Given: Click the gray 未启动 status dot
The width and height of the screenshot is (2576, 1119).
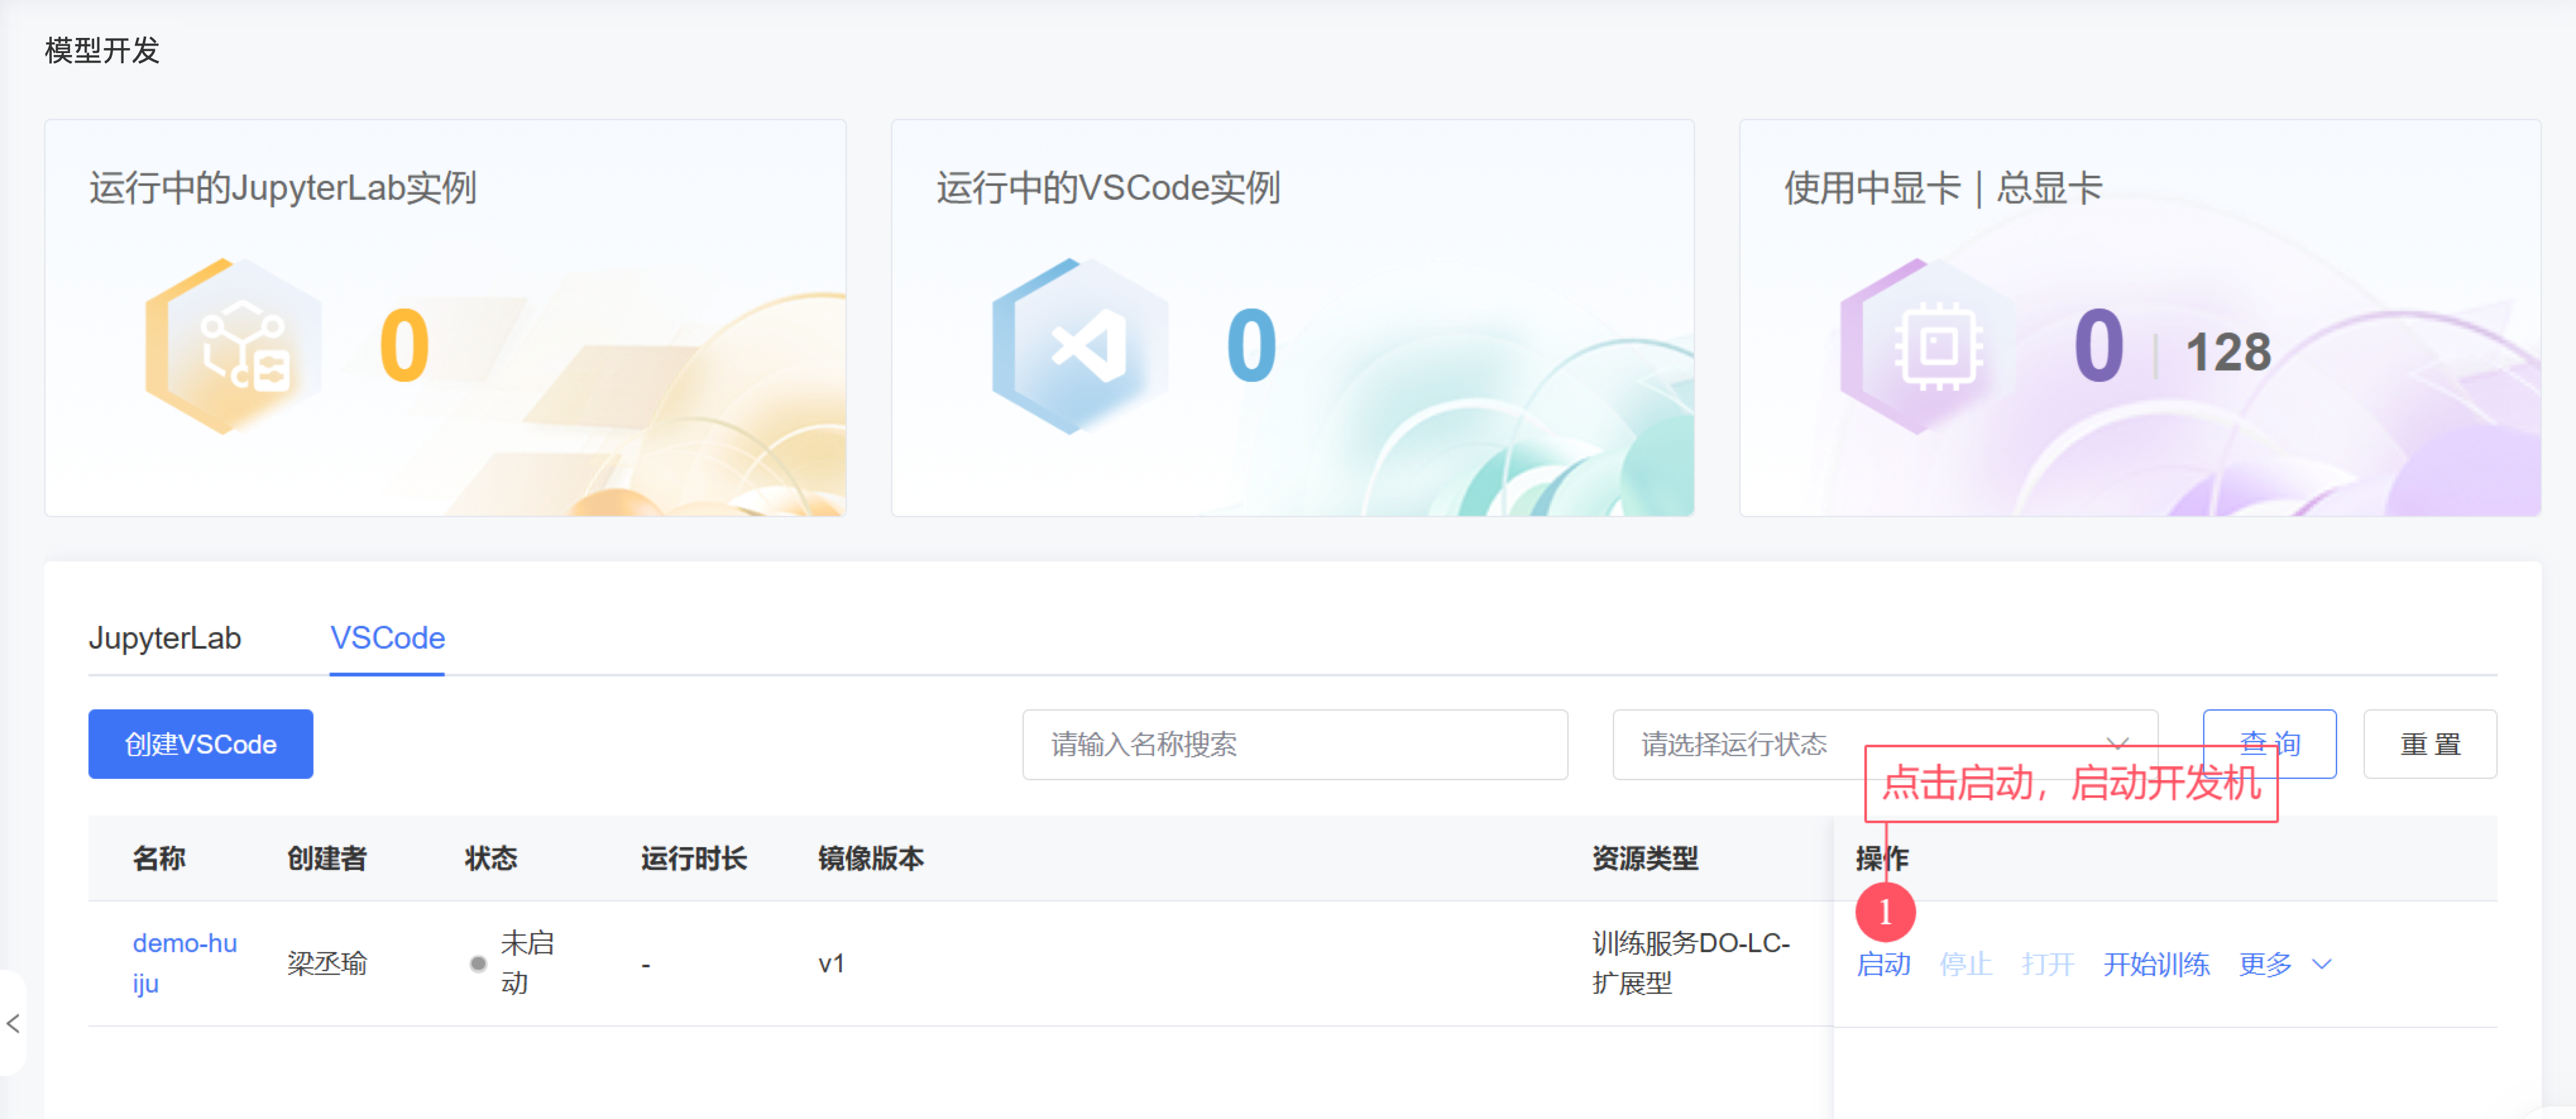Looking at the screenshot, I should 478,964.
